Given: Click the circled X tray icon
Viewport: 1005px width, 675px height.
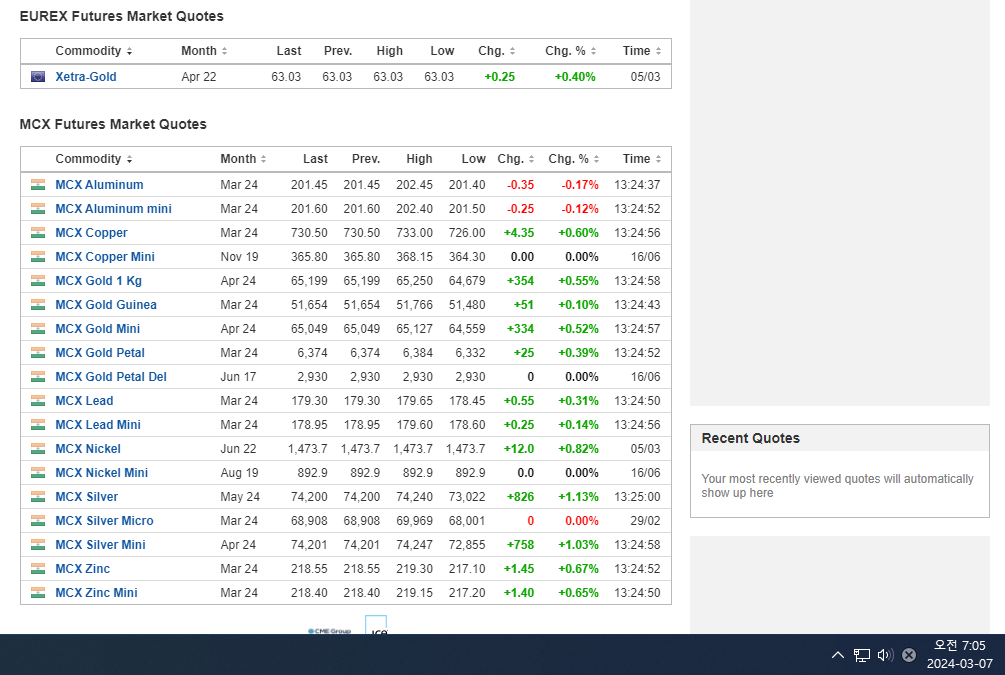Looking at the screenshot, I should coord(909,654).
